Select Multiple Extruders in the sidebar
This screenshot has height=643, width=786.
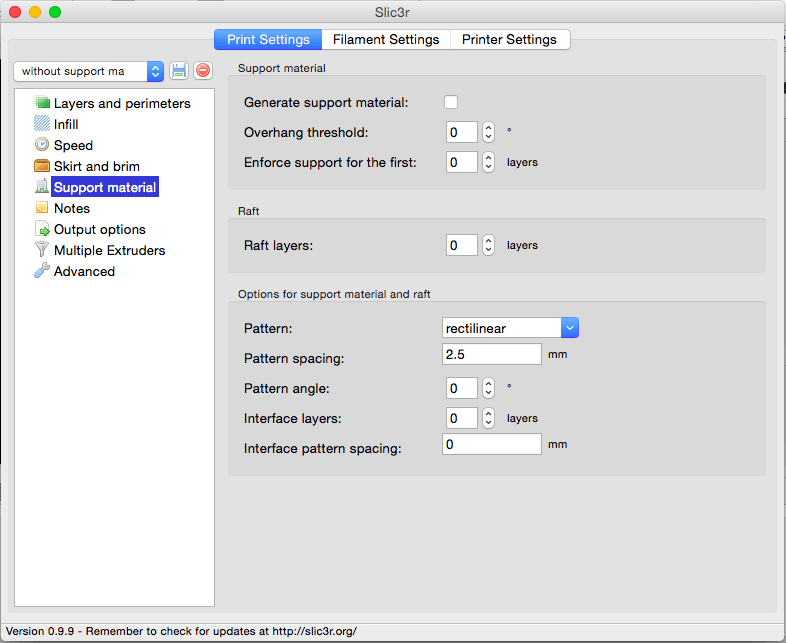[x=109, y=251]
